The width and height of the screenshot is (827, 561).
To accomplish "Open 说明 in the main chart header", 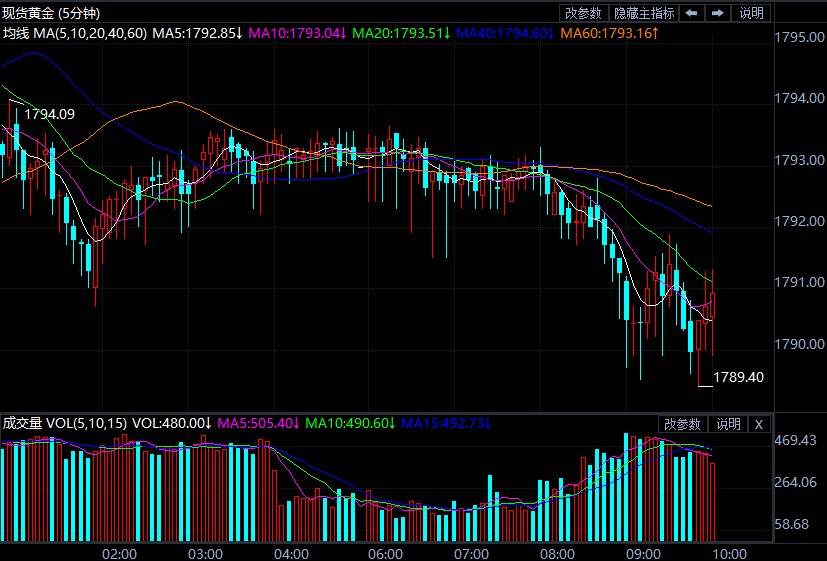I will (751, 13).
